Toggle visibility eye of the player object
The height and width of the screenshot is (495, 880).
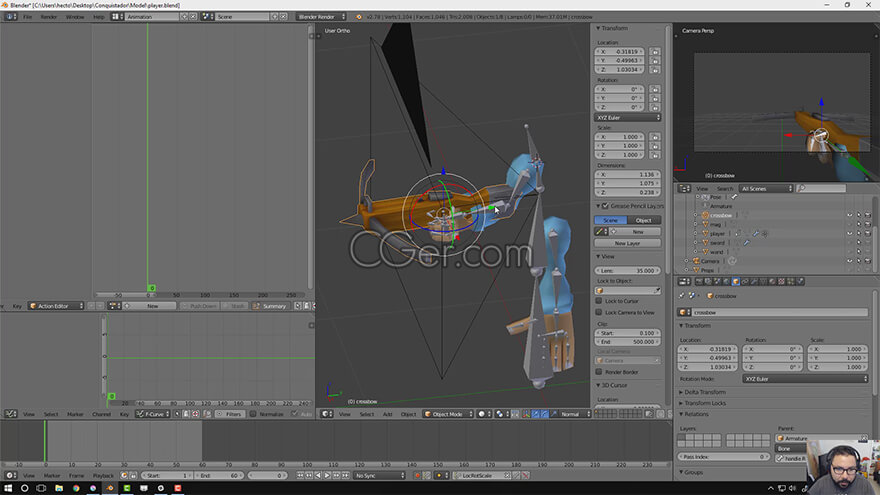[x=850, y=233]
